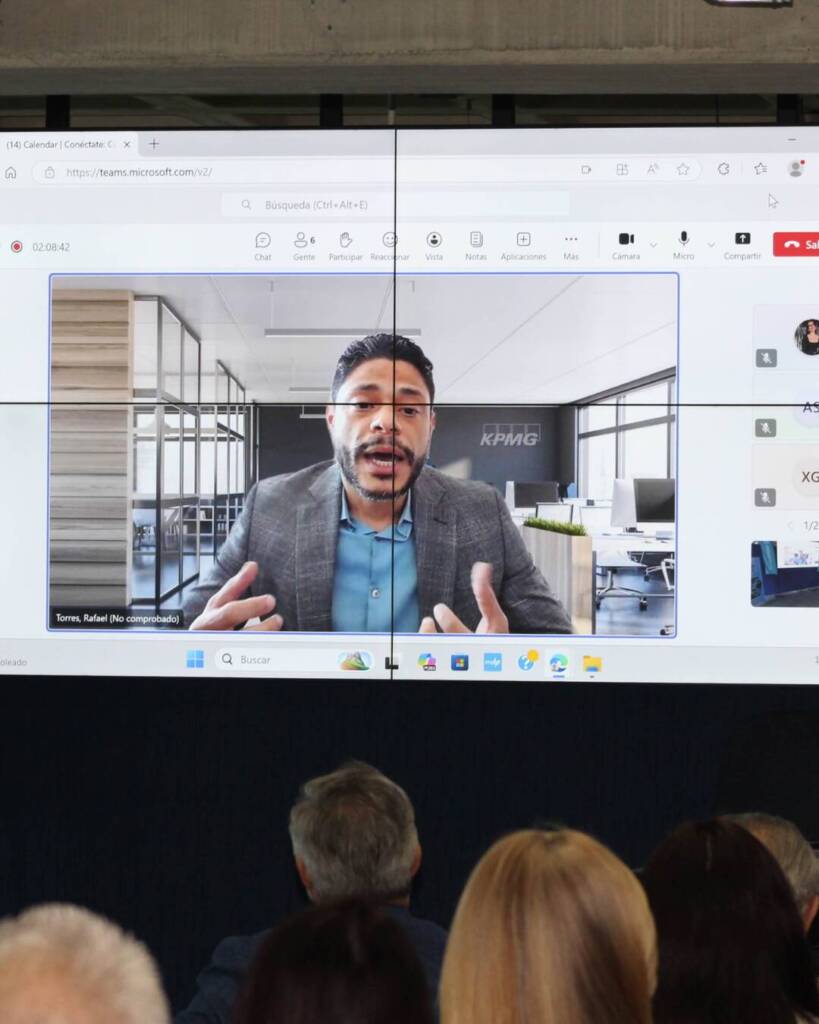The image size is (819, 1024).
Task: Open Aplicaciones in the meeting toolbar
Action: pos(523,245)
